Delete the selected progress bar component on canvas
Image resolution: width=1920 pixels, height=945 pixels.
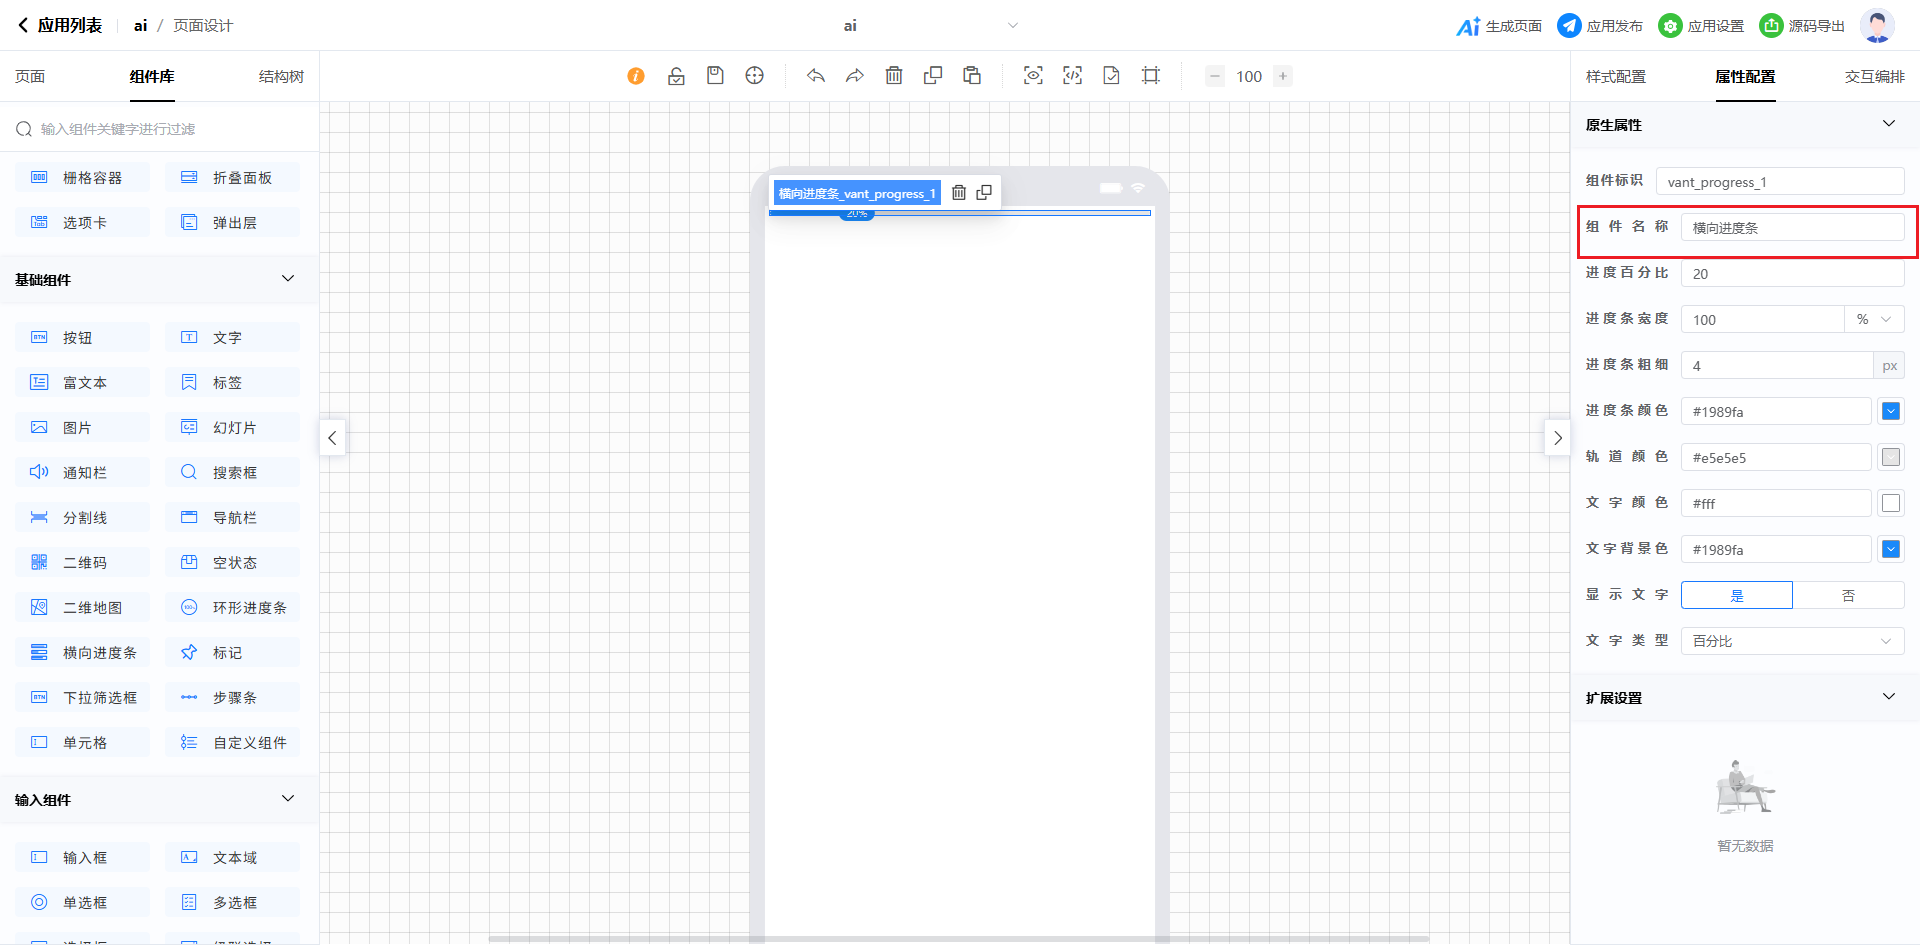coord(959,193)
